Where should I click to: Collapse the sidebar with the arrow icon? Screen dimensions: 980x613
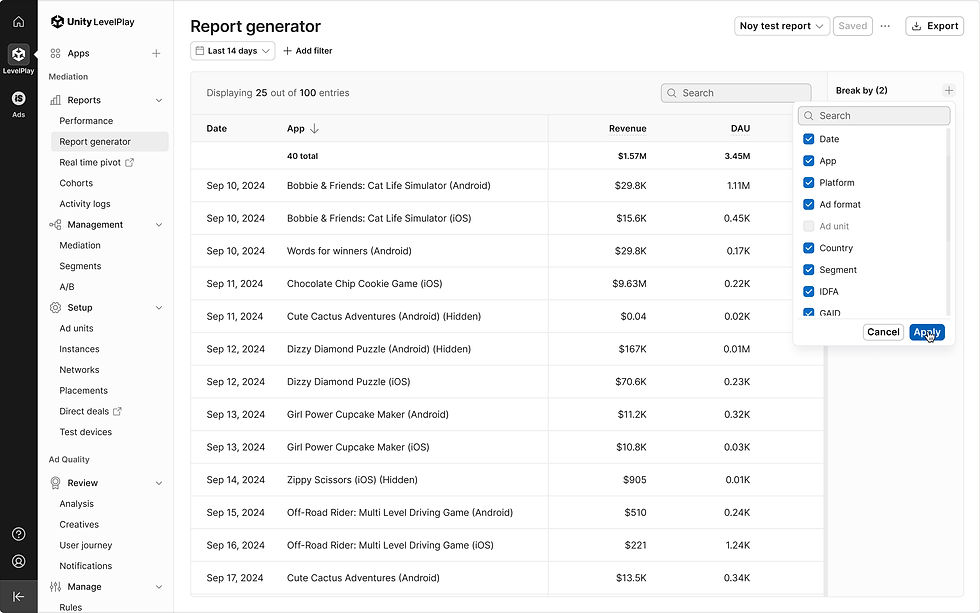pyautogui.click(x=19, y=597)
